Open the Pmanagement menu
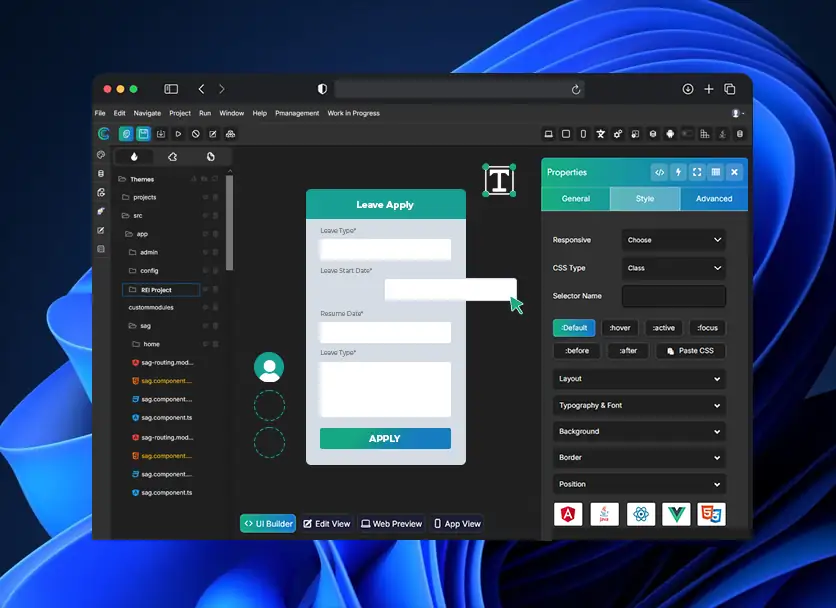 297,113
